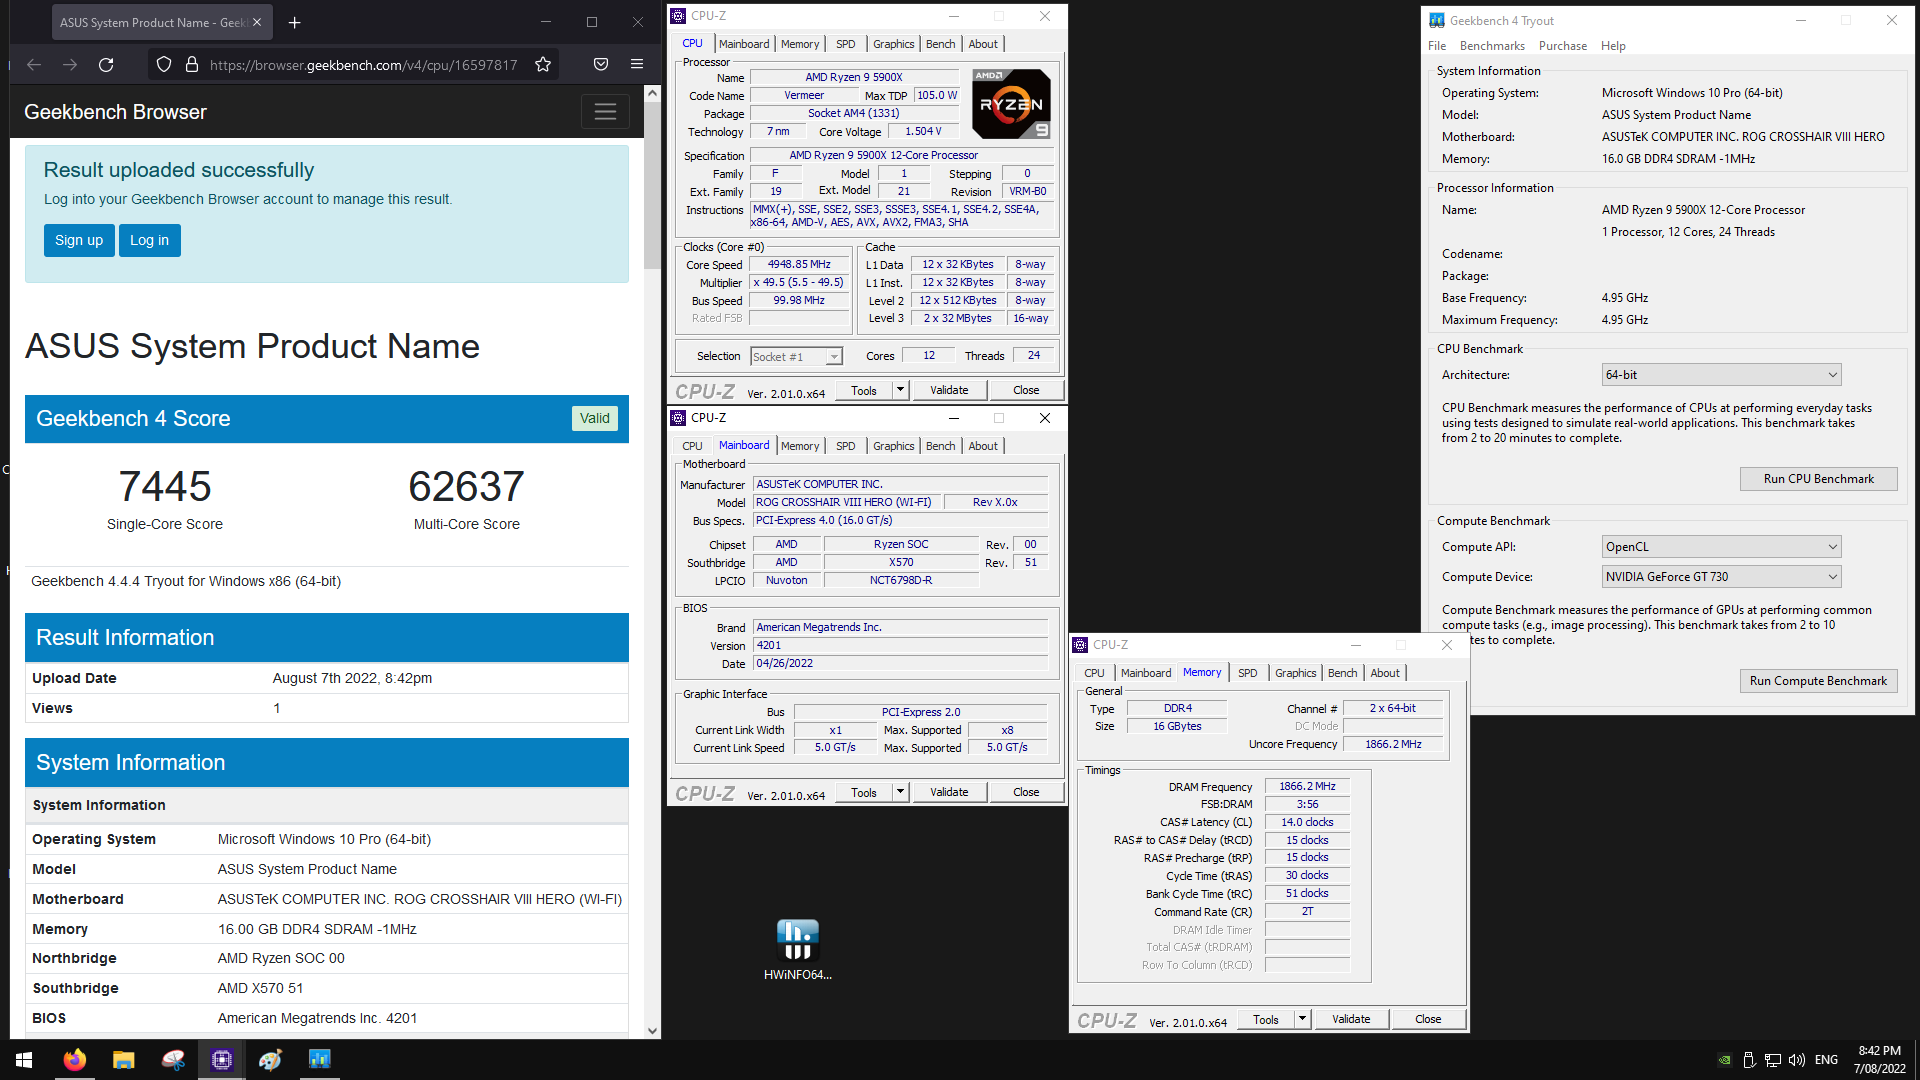Toggle the Geekbench Browser hamburger menu
Viewport: 1920px width, 1080px height.
pyautogui.click(x=605, y=112)
